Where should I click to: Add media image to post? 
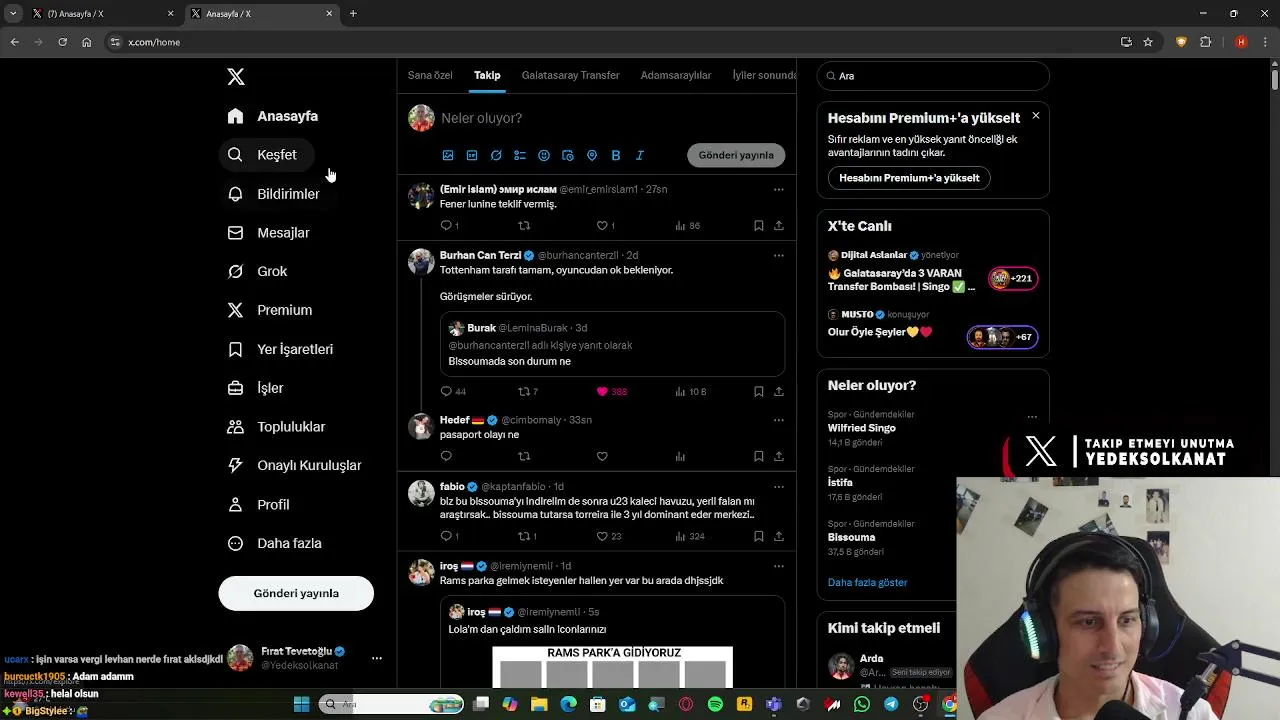pos(448,155)
